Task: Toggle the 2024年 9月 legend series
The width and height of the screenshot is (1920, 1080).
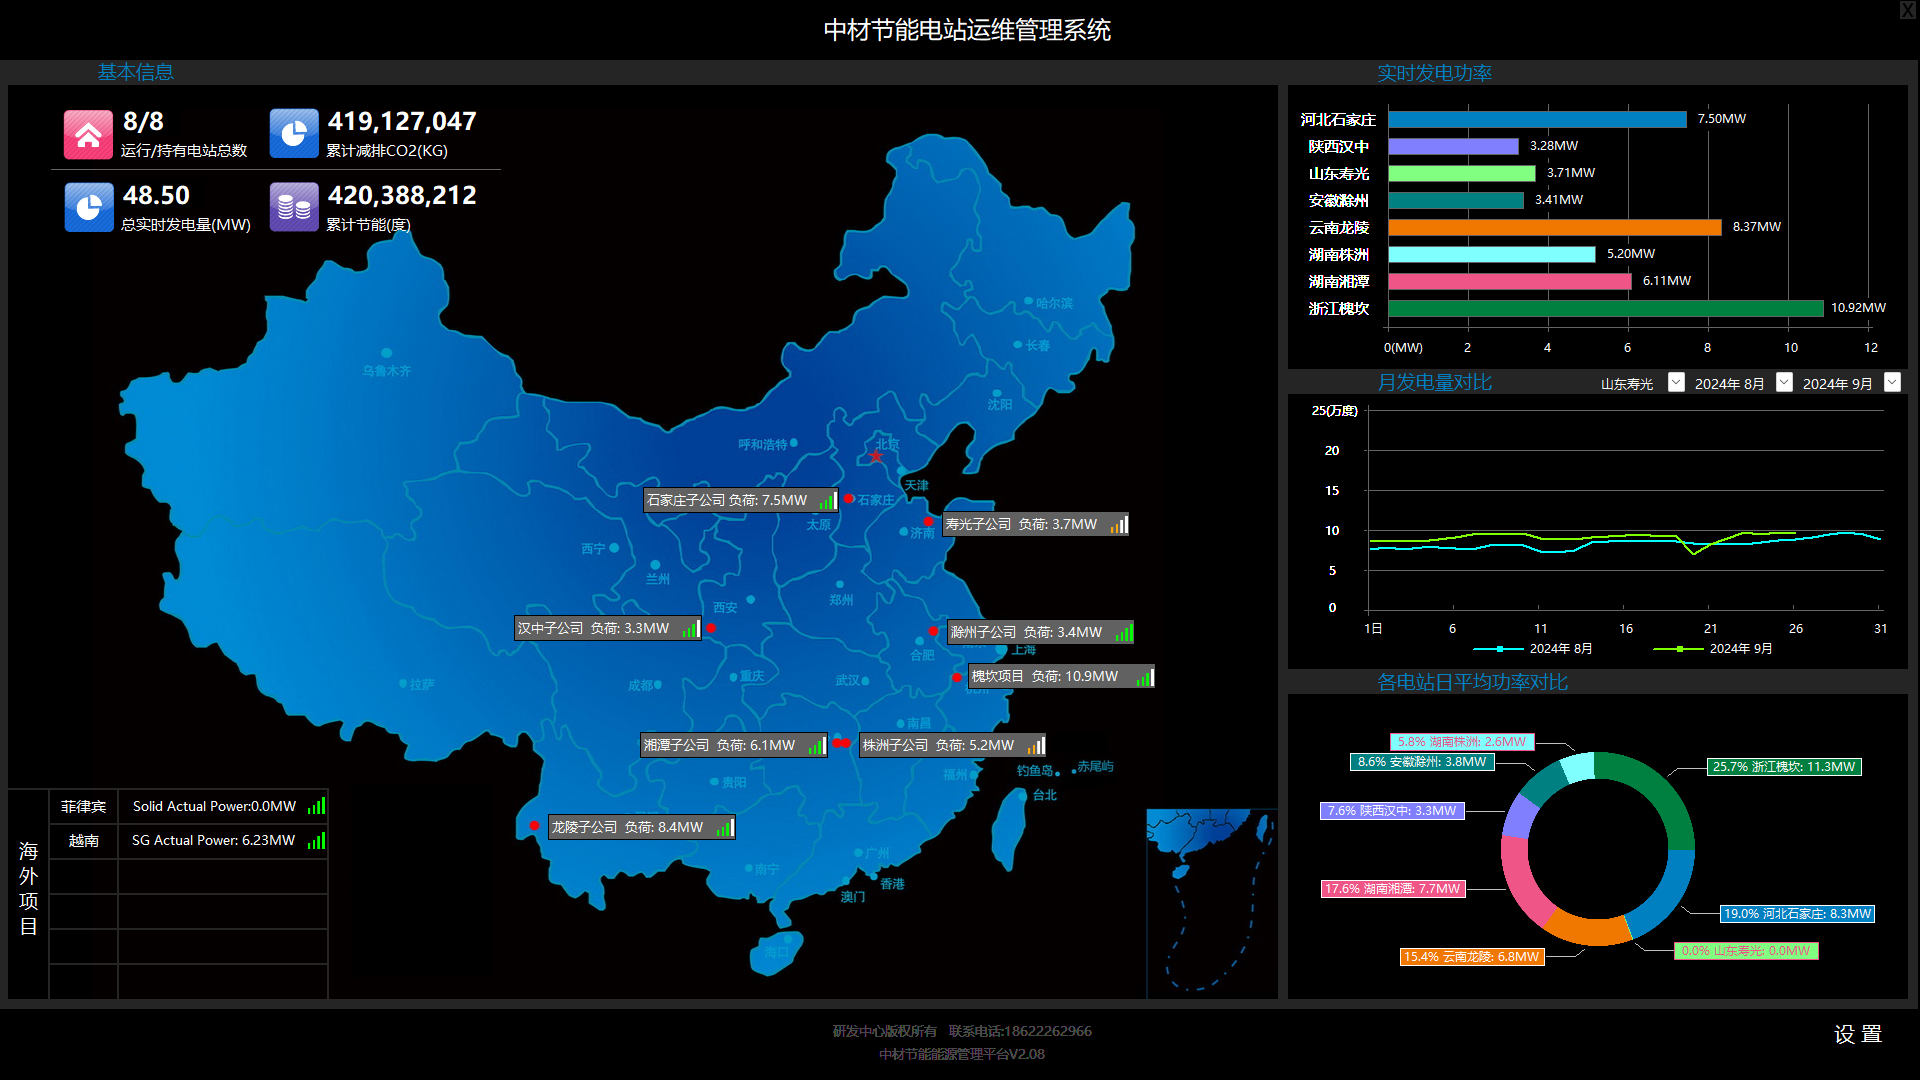Action: point(1713,649)
